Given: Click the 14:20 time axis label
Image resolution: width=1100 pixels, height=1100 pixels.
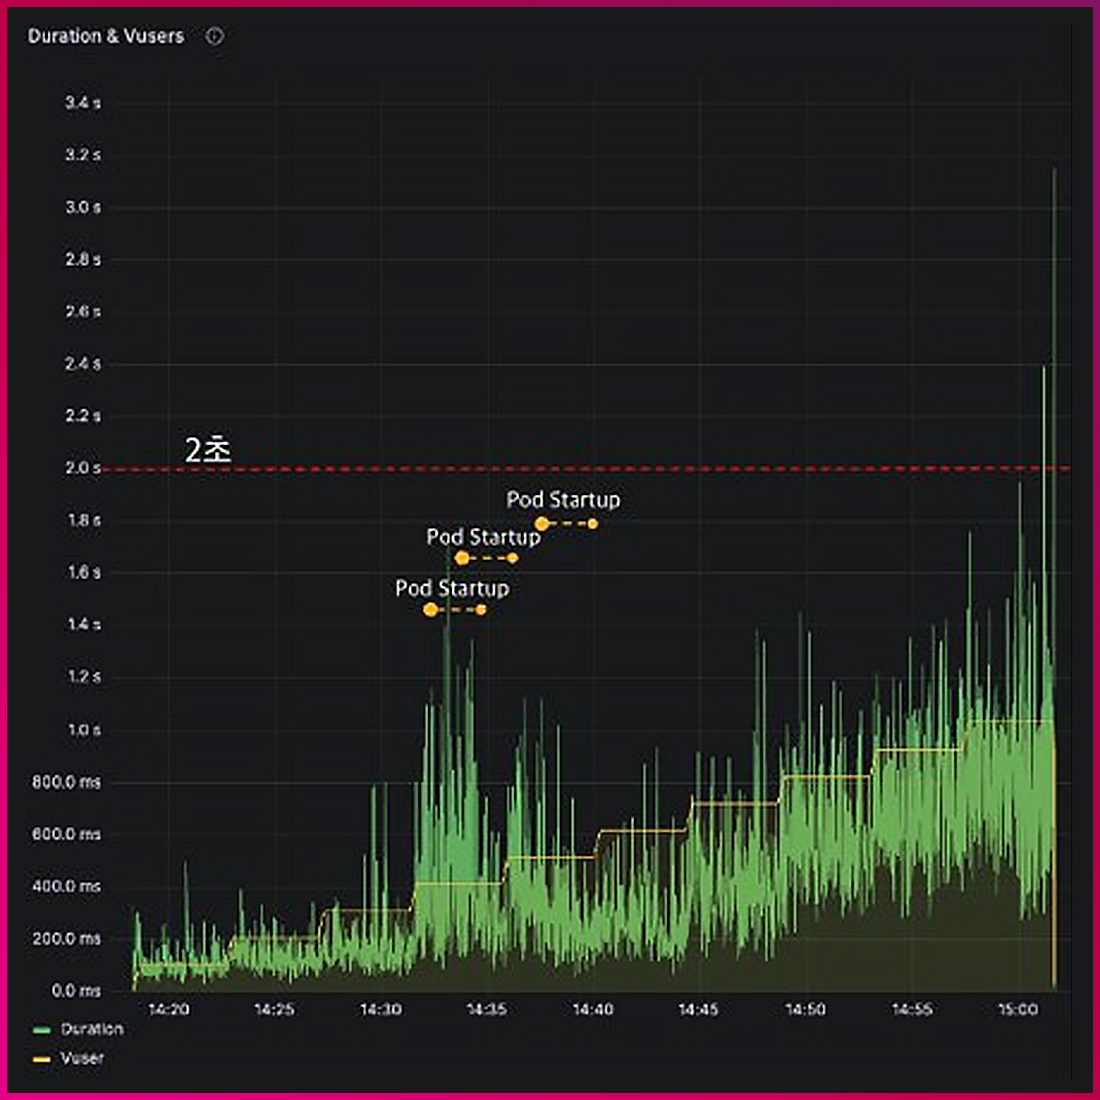Looking at the screenshot, I should pos(168,1009).
